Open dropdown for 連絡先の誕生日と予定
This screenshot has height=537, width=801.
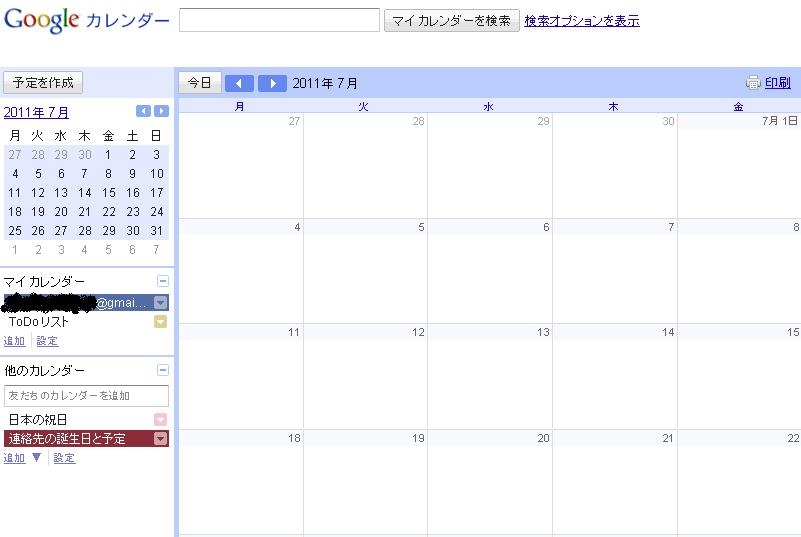click(x=160, y=438)
